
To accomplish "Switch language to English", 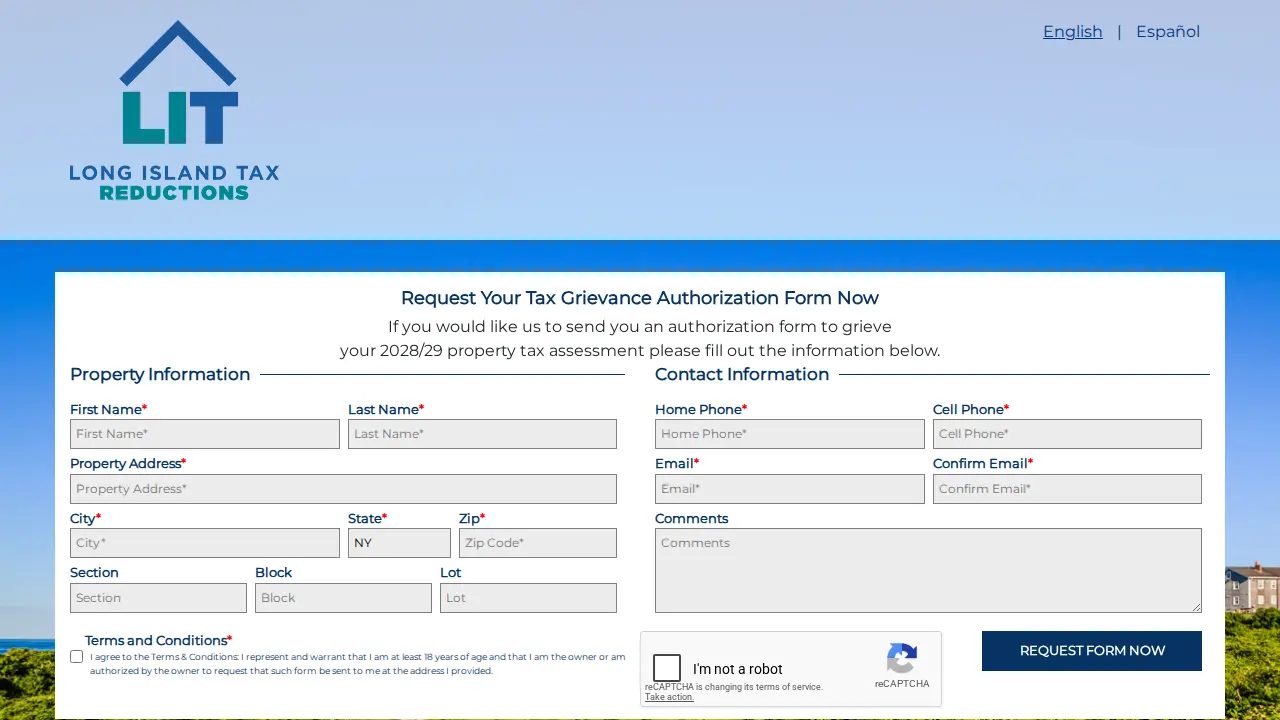I will click(1073, 31).
